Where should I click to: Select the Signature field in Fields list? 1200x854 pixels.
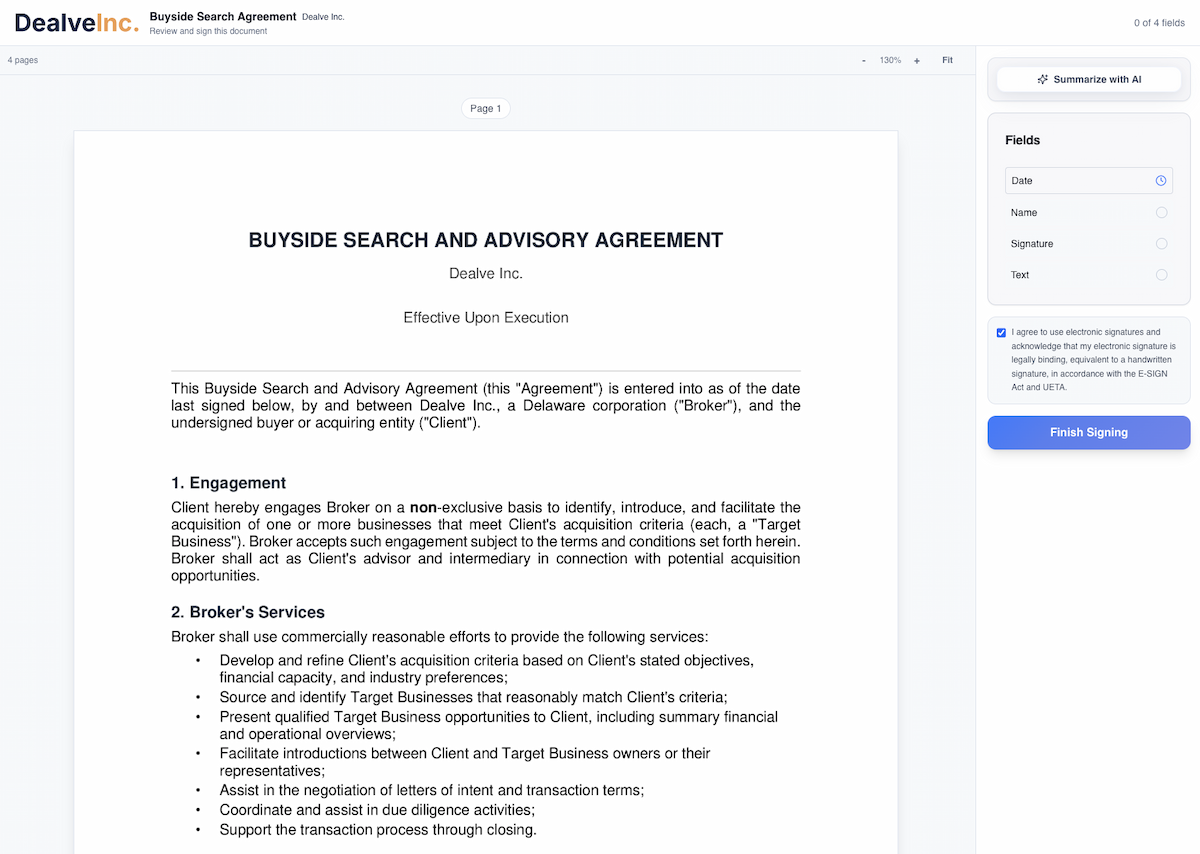(x=1089, y=243)
